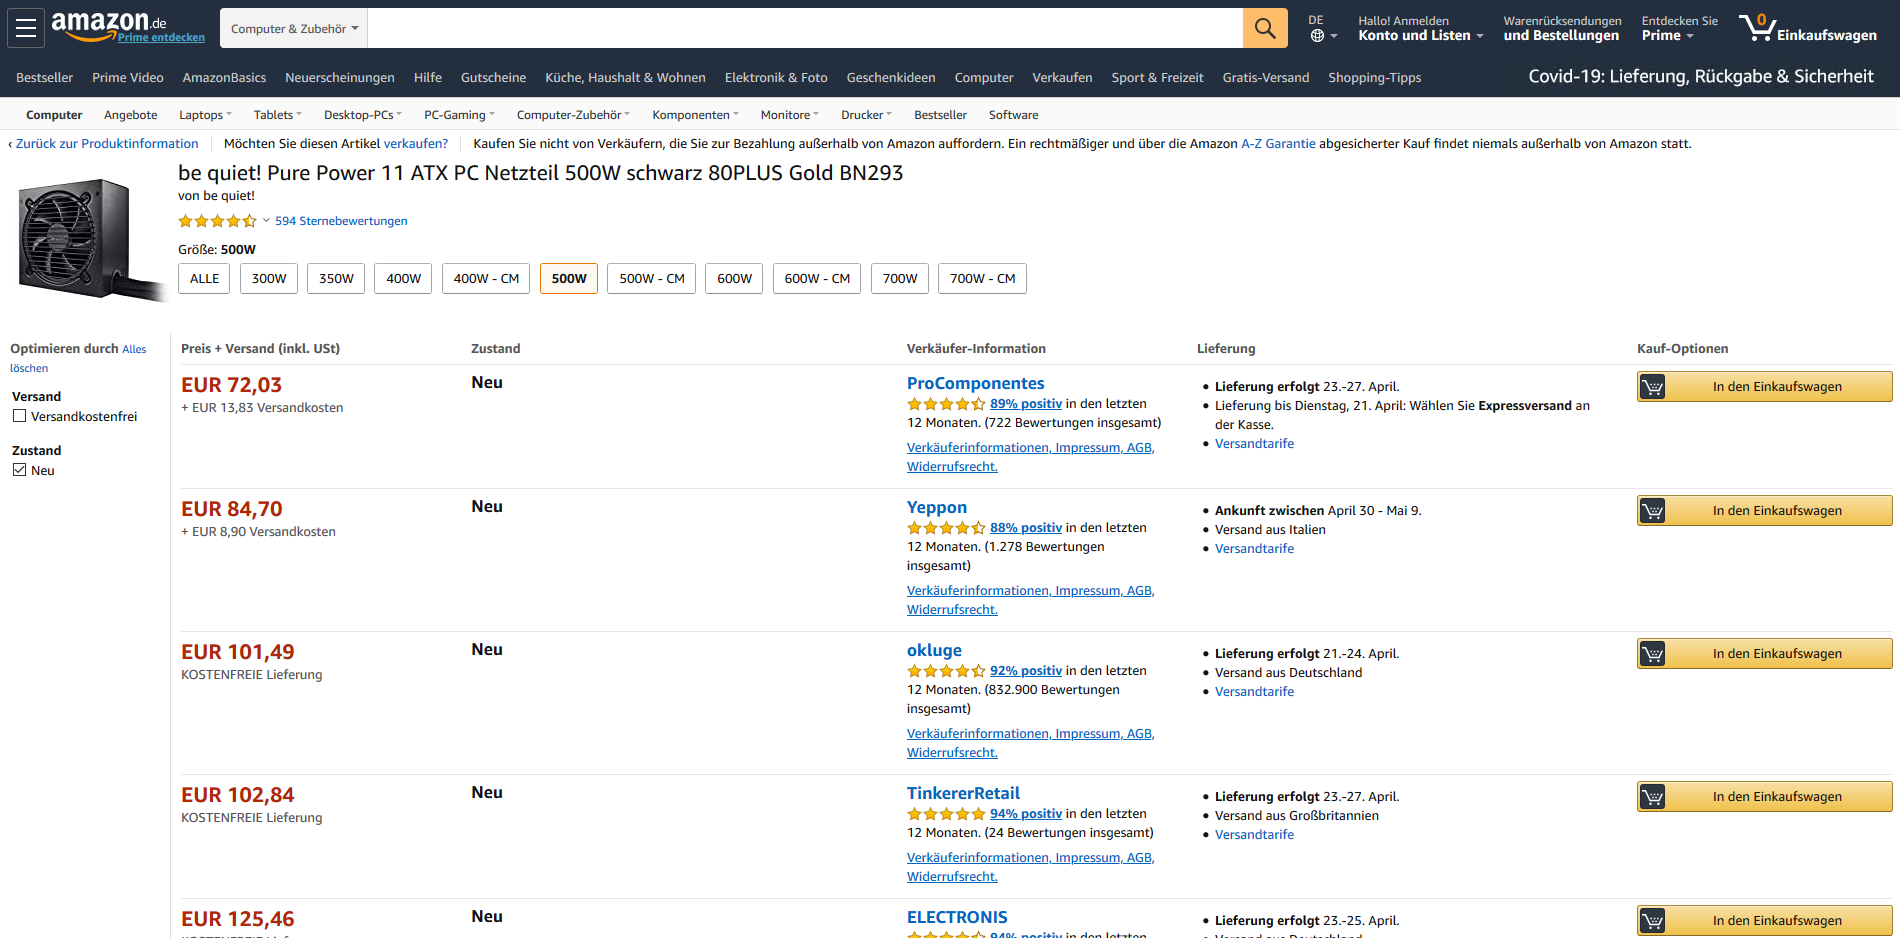Image resolution: width=1900 pixels, height=938 pixels.
Task: Open Bestseller in the top navigation
Action: coord(44,77)
